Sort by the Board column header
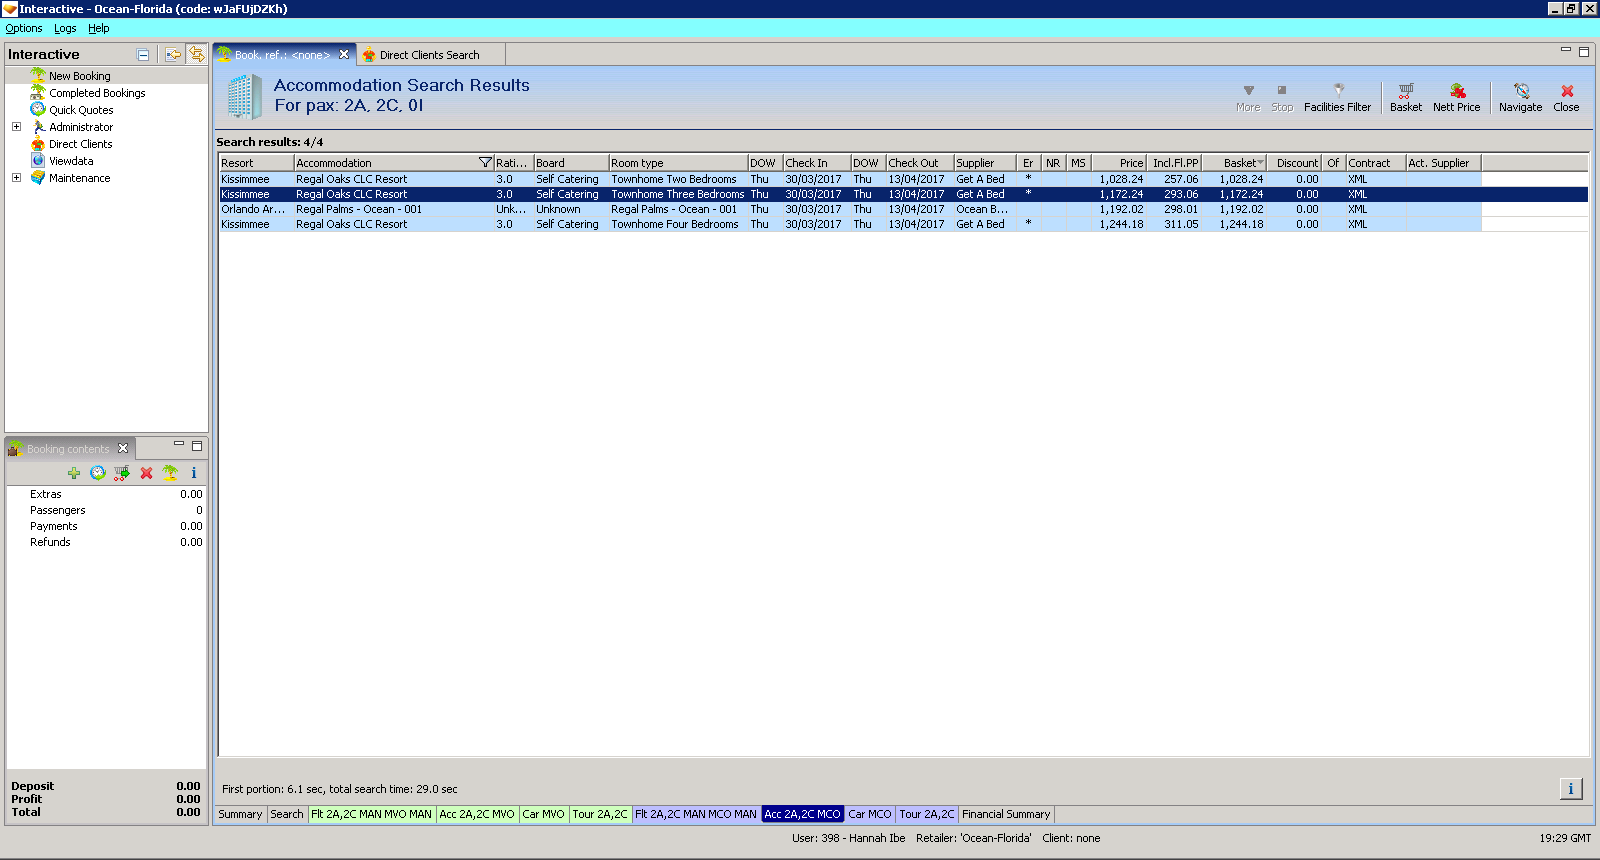 (571, 163)
